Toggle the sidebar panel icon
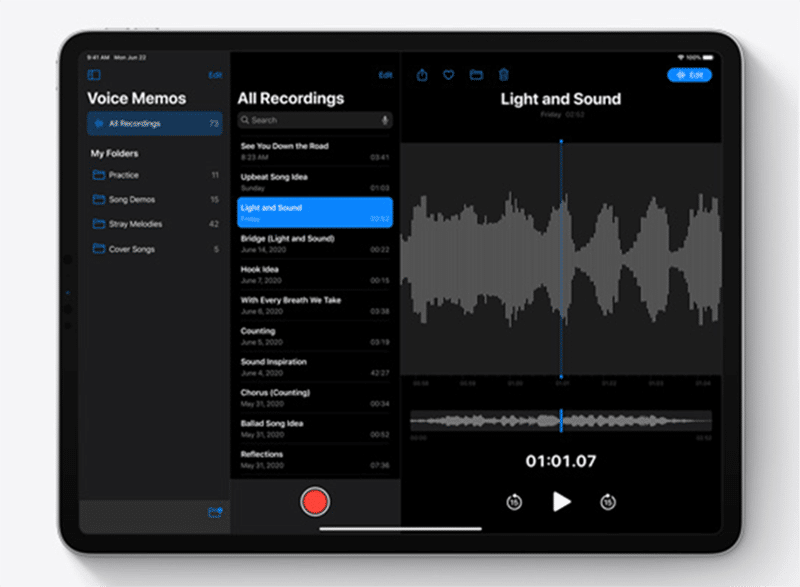Screen dimensions: 800x587 pyautogui.click(x=94, y=75)
